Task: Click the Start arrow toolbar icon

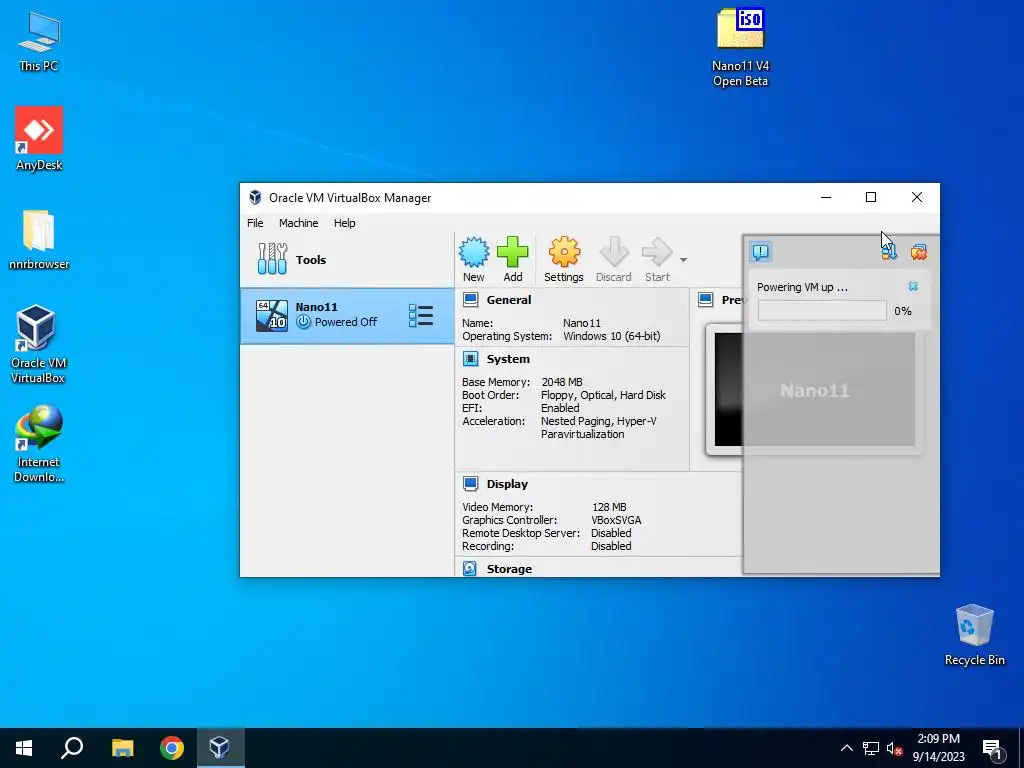Action: 657,259
